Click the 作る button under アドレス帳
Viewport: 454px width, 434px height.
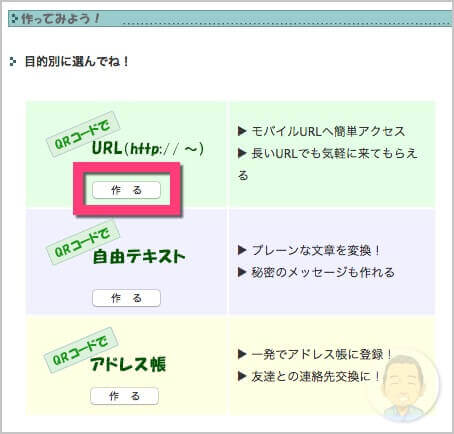point(124,396)
